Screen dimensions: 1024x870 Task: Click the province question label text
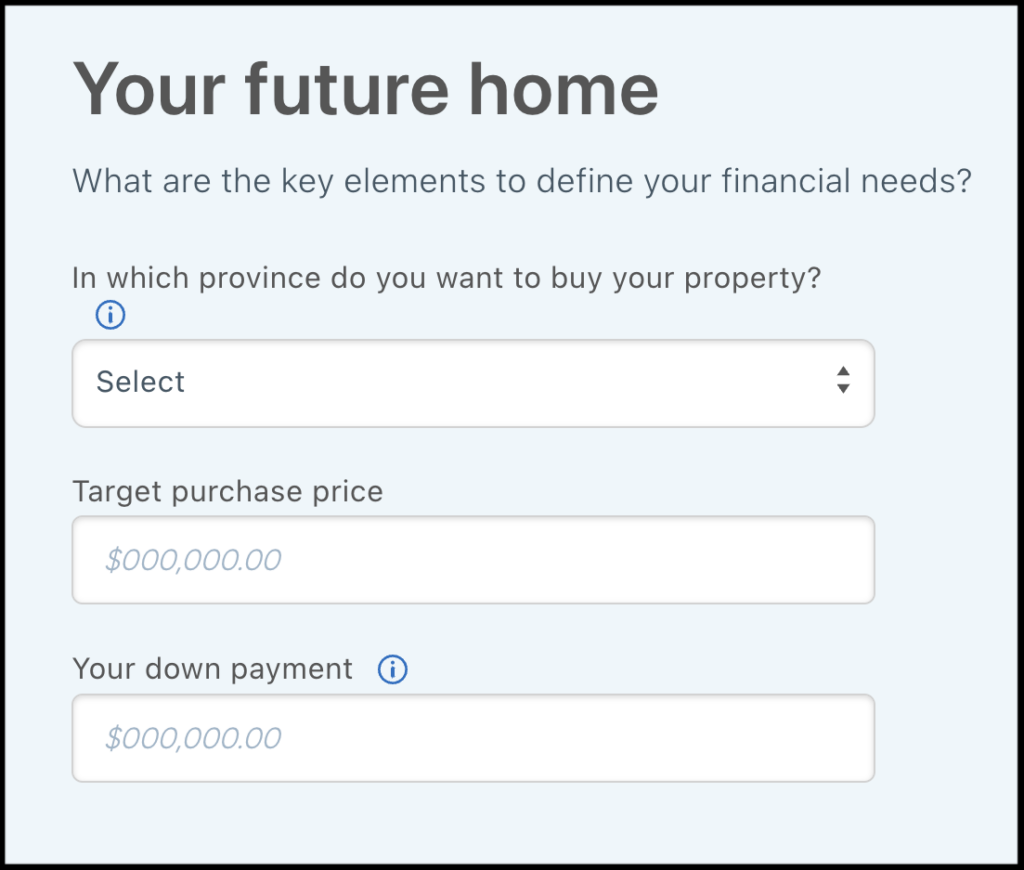[x=446, y=277]
